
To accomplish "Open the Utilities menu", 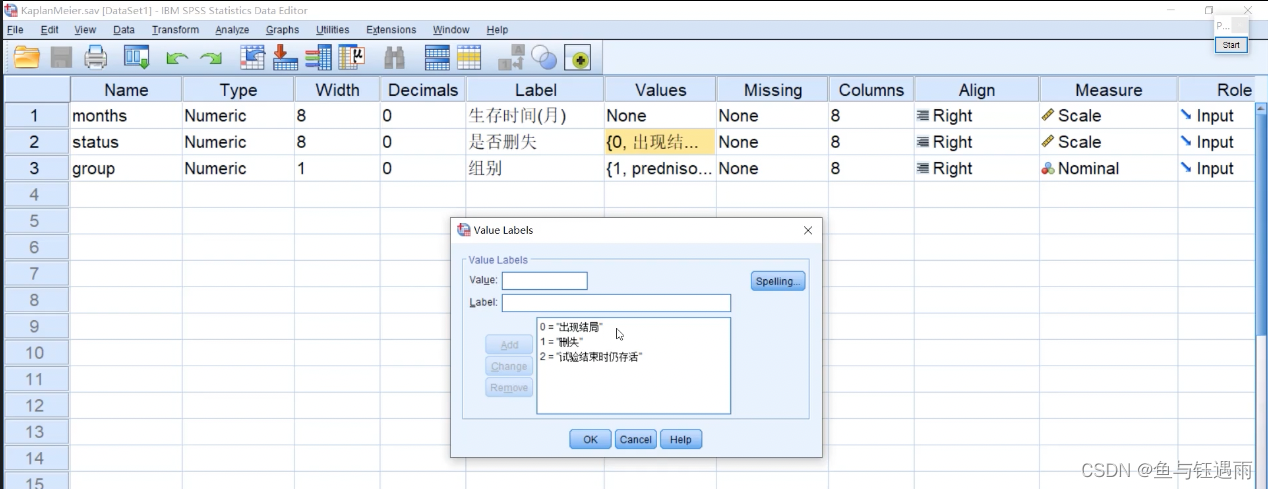I will 333,30.
